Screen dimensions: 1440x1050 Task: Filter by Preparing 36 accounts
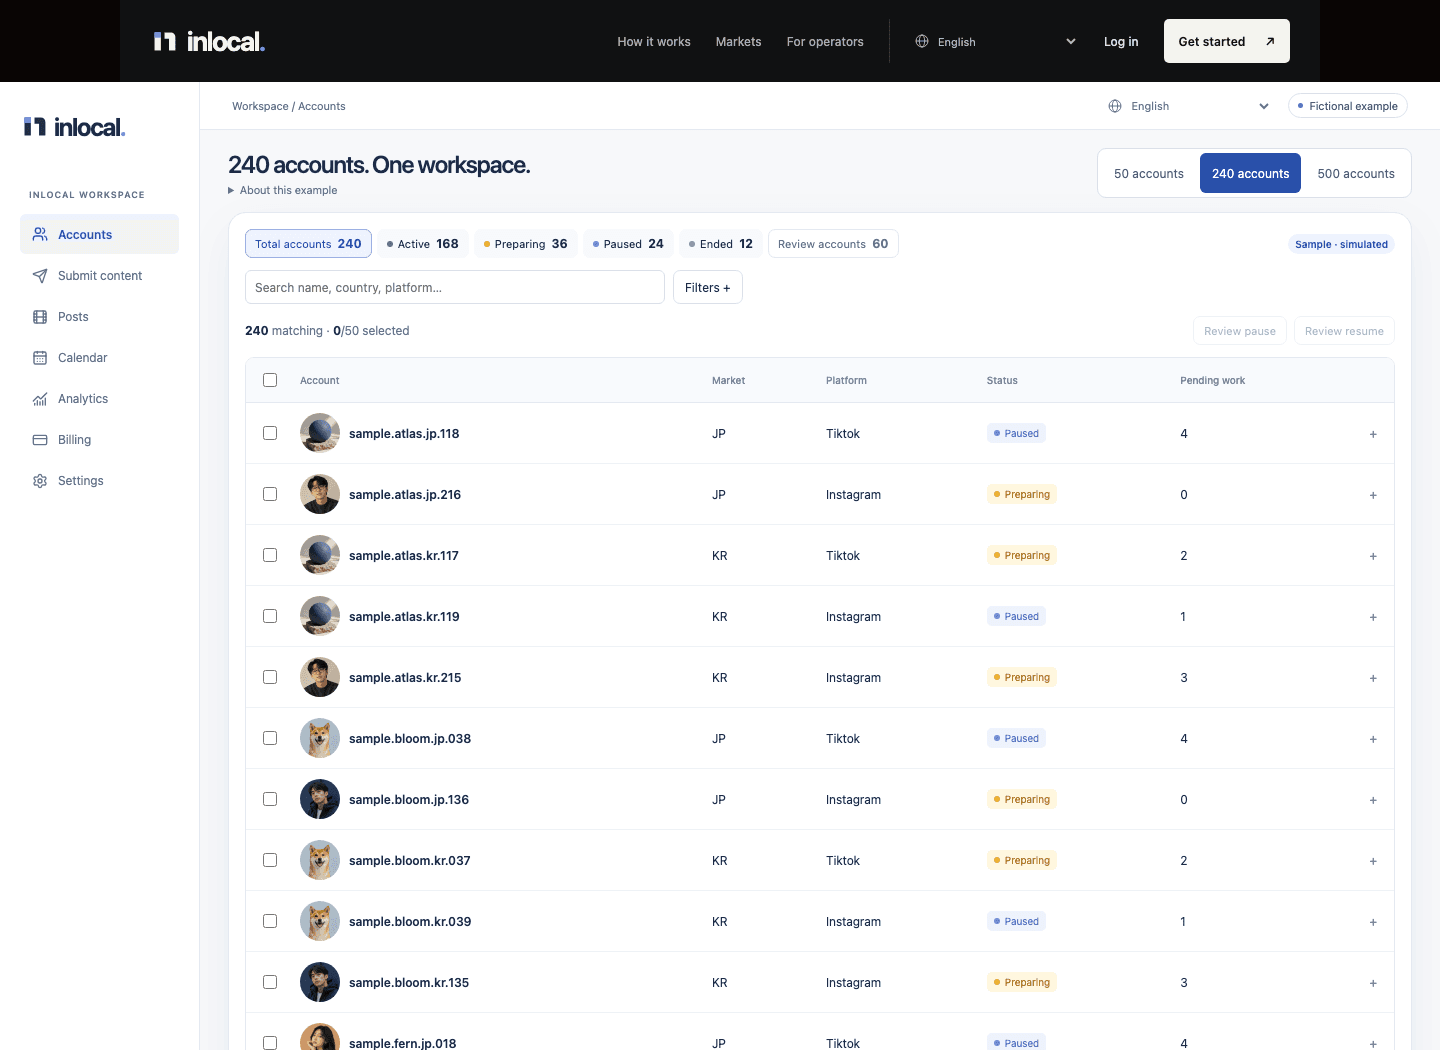point(525,244)
